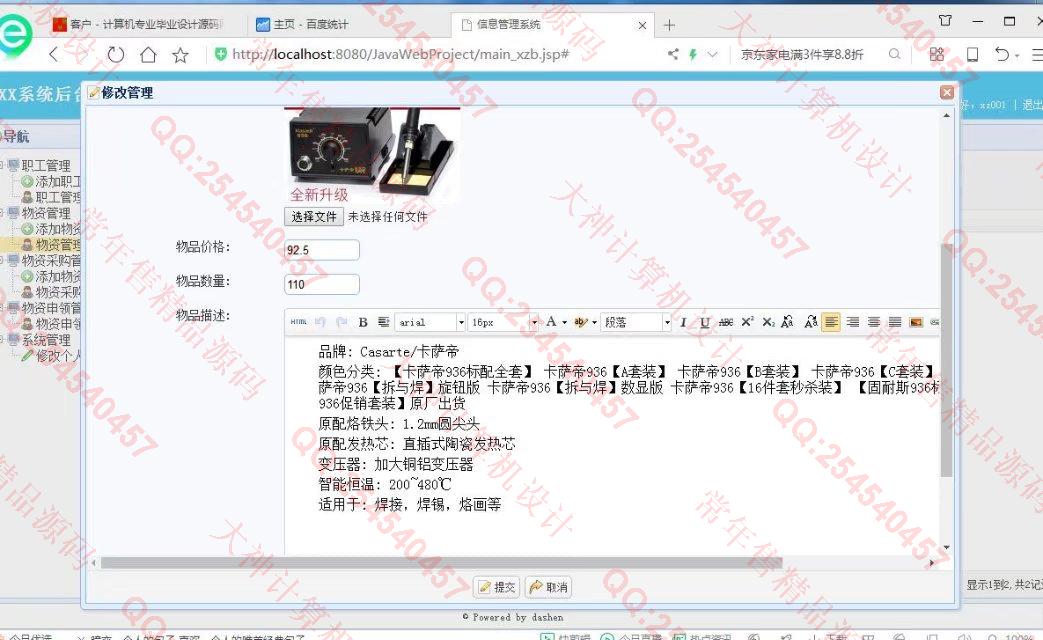The width and height of the screenshot is (1043, 640).
Task: Select 系统管理 tree folder
Action: click(x=46, y=340)
